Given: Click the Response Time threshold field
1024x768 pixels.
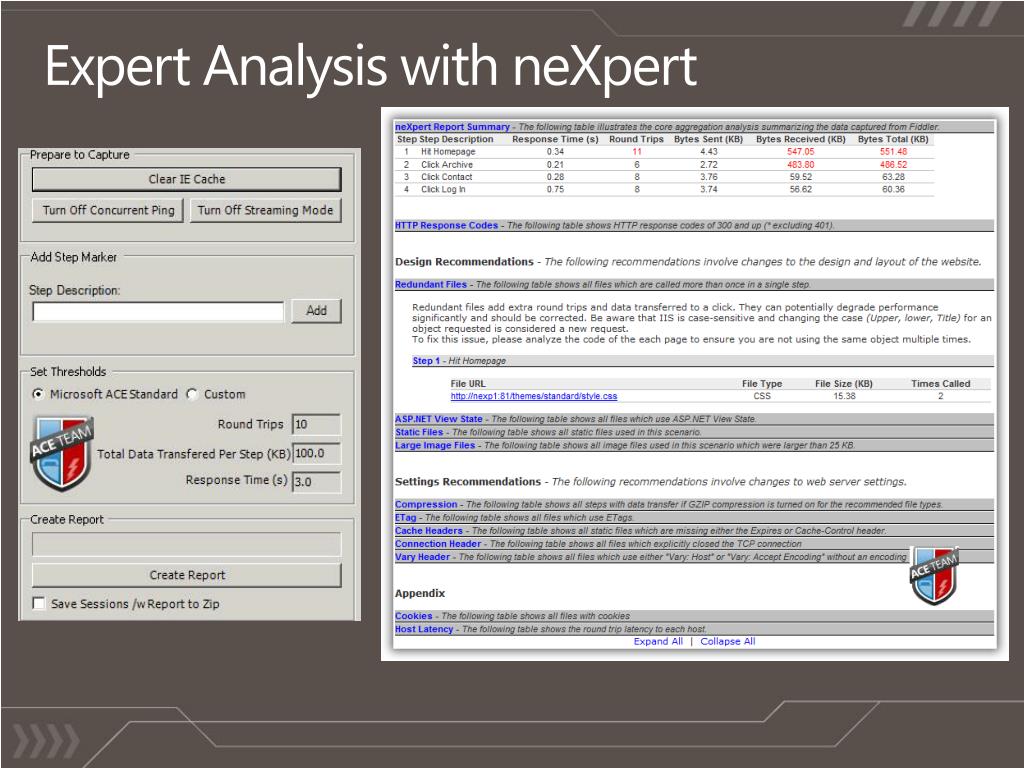Looking at the screenshot, I should (316, 482).
